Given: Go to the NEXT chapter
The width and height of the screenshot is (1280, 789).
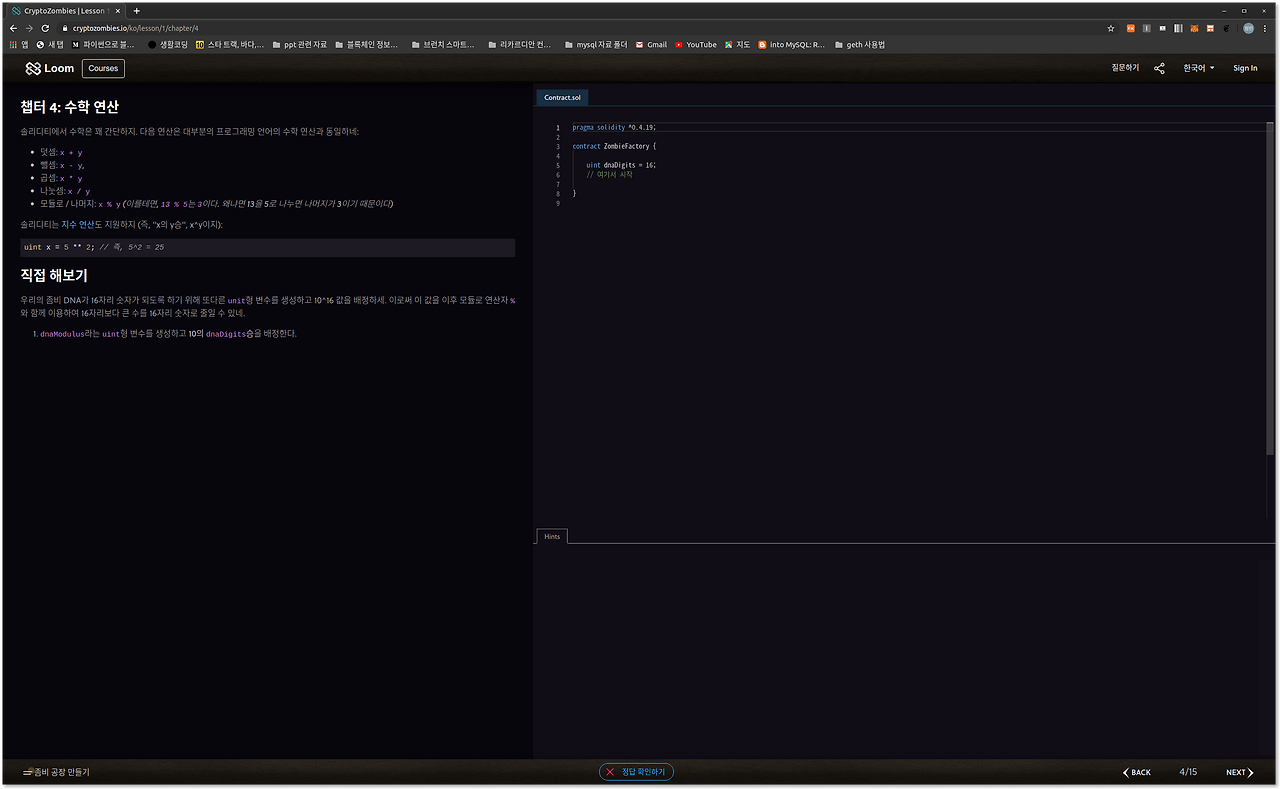Looking at the screenshot, I should coord(1240,772).
